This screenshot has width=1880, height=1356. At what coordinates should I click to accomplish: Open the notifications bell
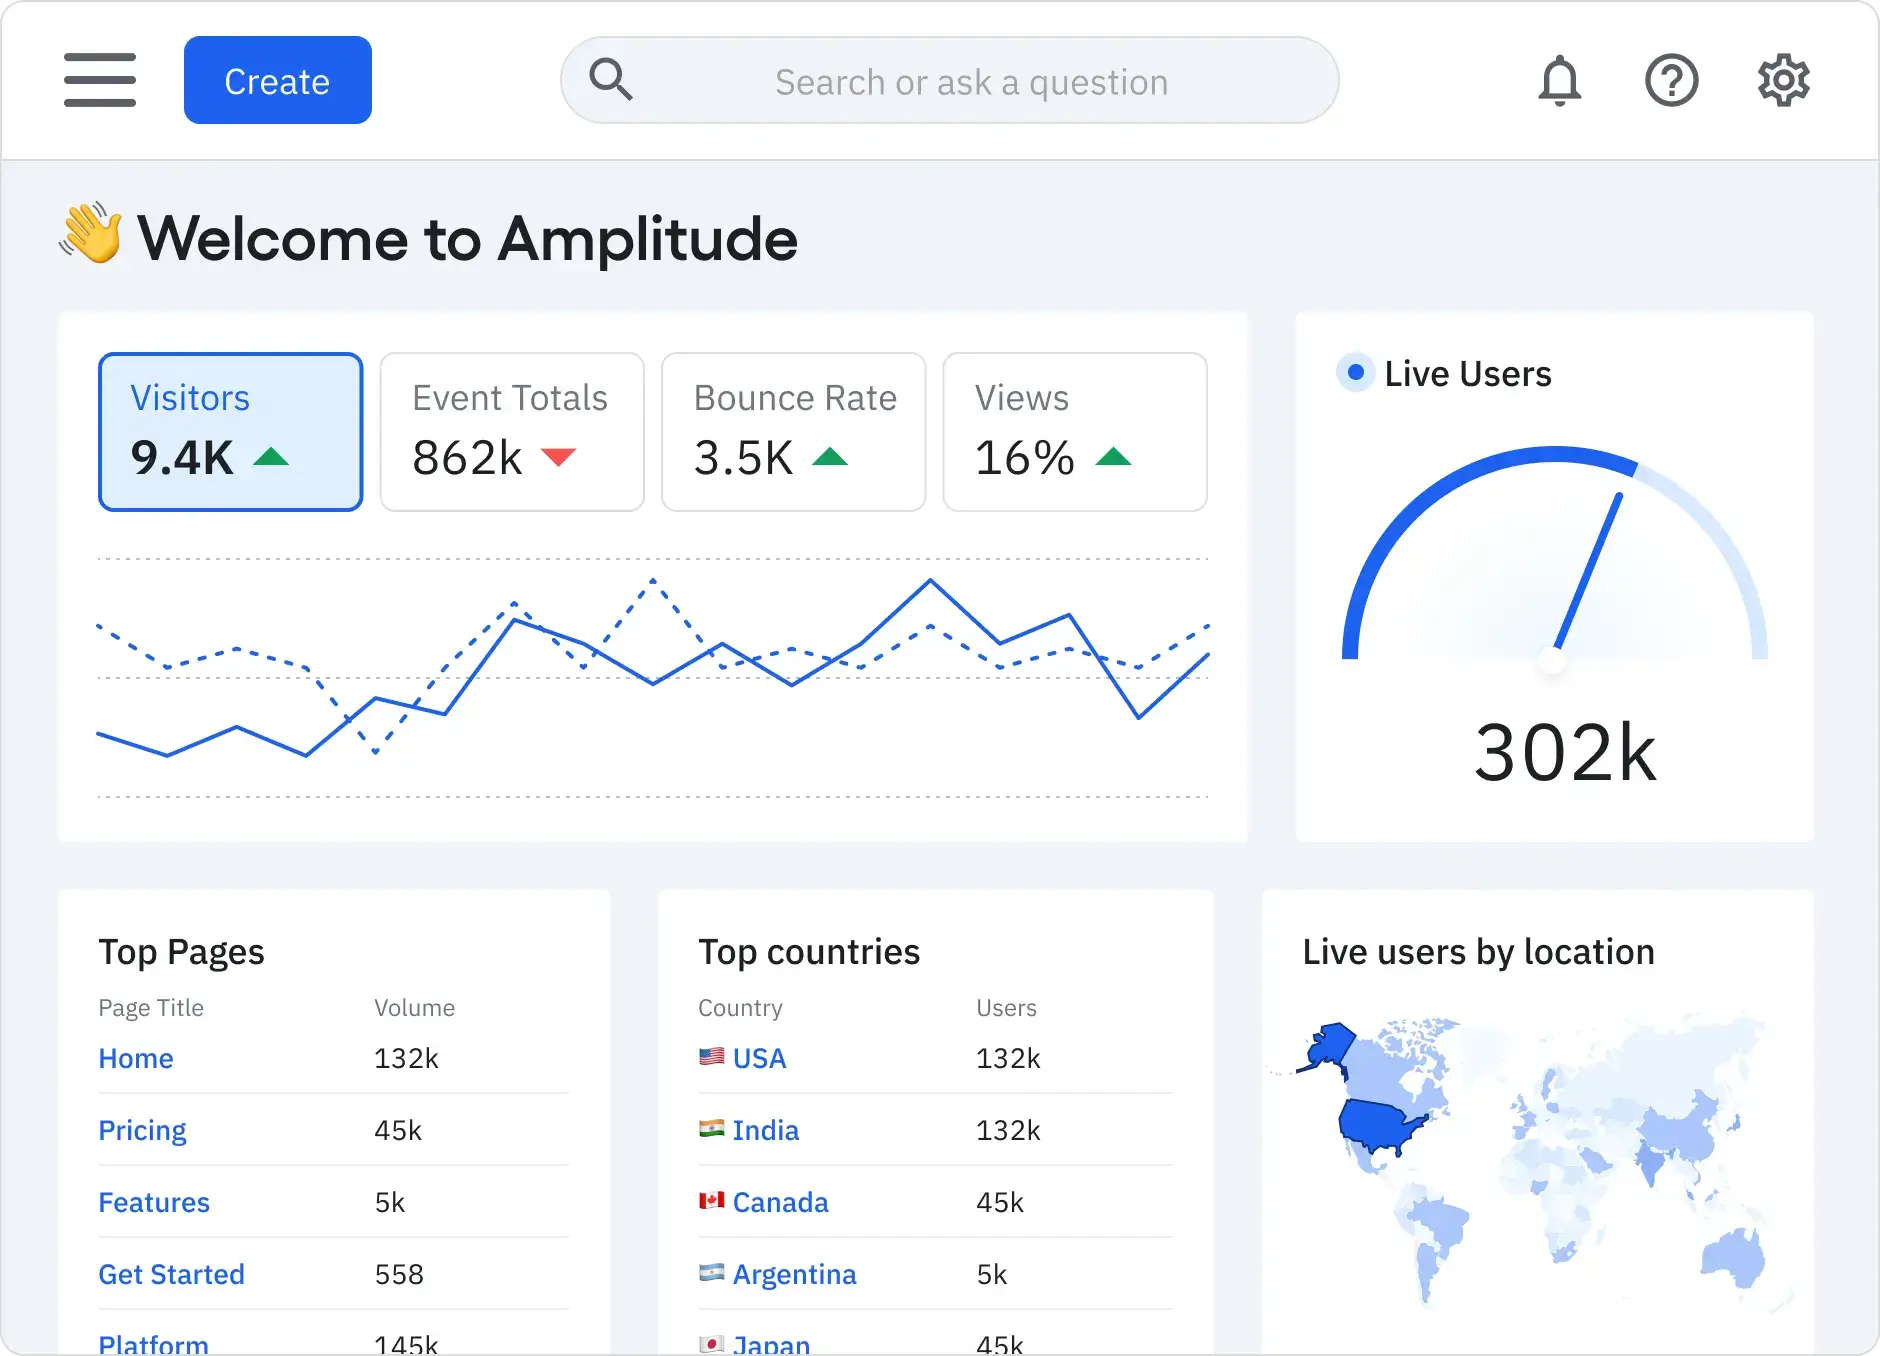point(1561,80)
